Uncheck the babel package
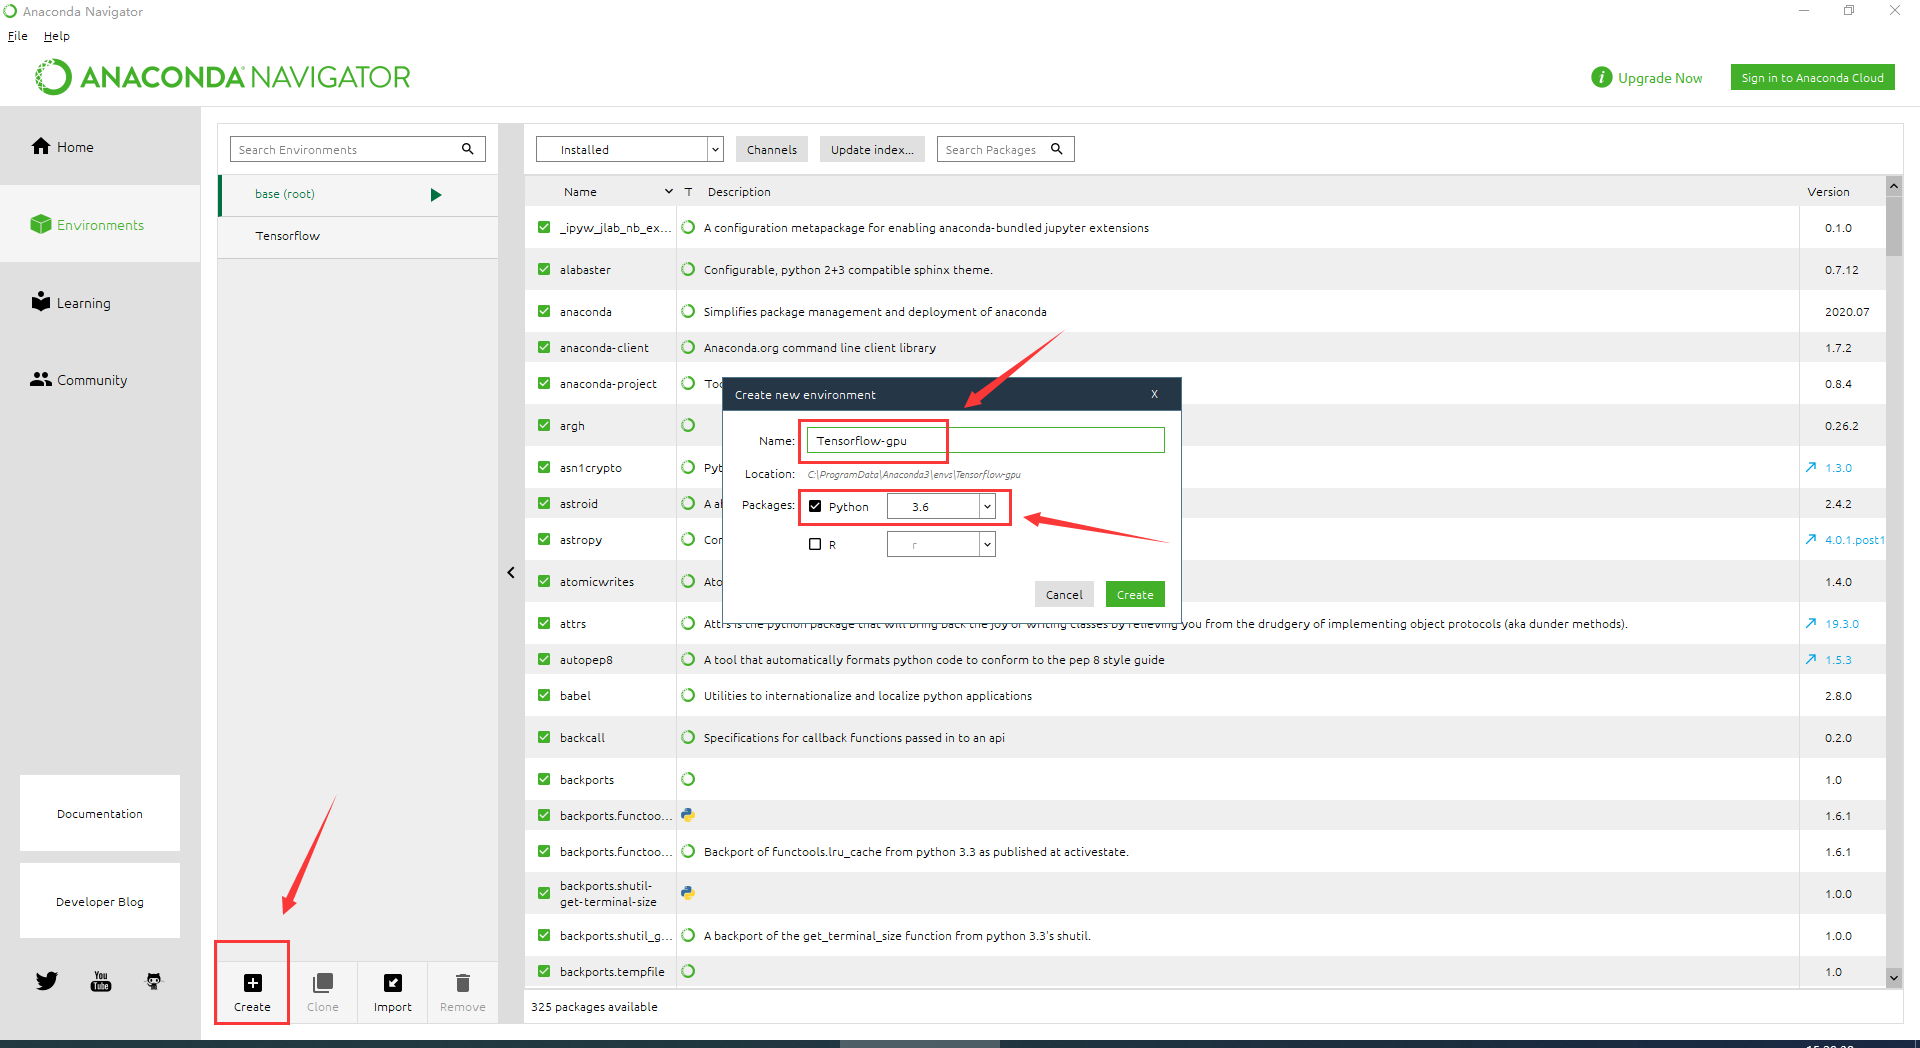 [x=544, y=695]
